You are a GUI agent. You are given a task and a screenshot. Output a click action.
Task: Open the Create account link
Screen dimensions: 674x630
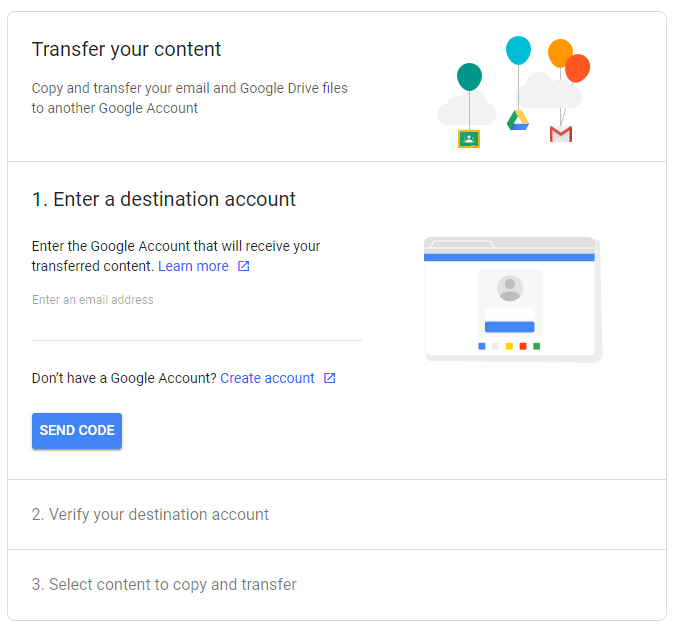267,378
